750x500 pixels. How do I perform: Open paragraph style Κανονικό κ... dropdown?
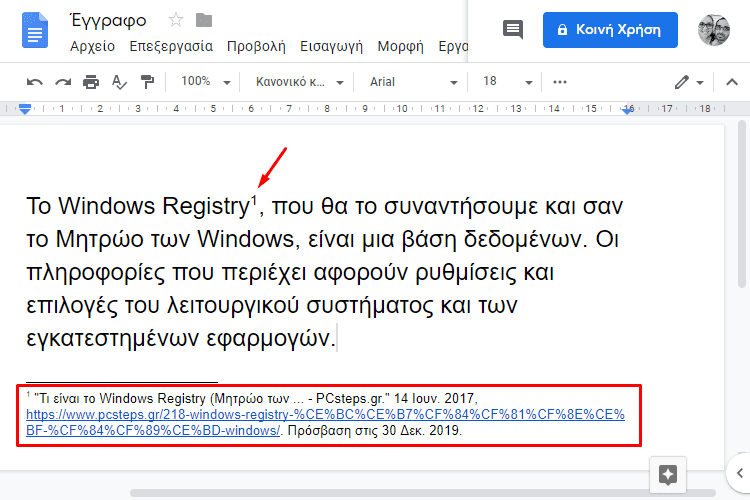pos(299,82)
